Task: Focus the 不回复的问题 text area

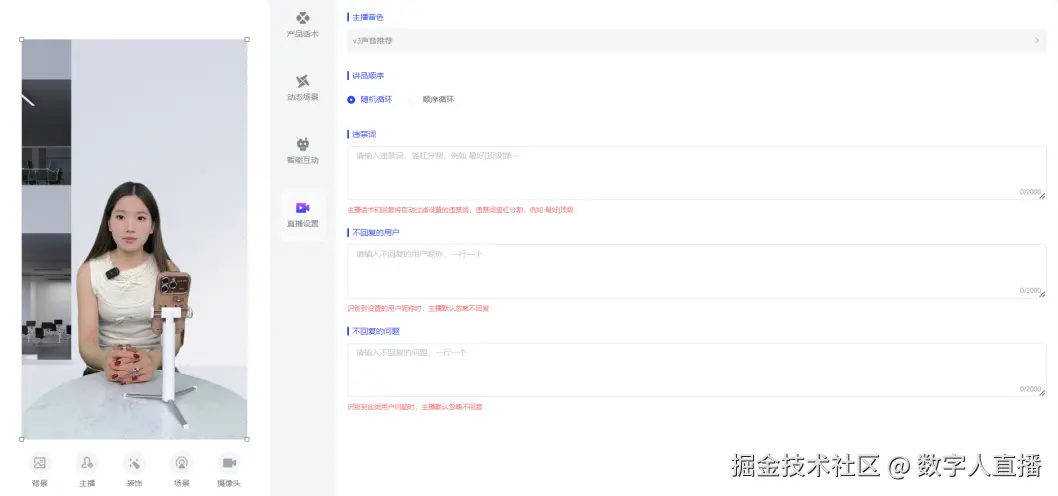Action: pyautogui.click(x=696, y=370)
